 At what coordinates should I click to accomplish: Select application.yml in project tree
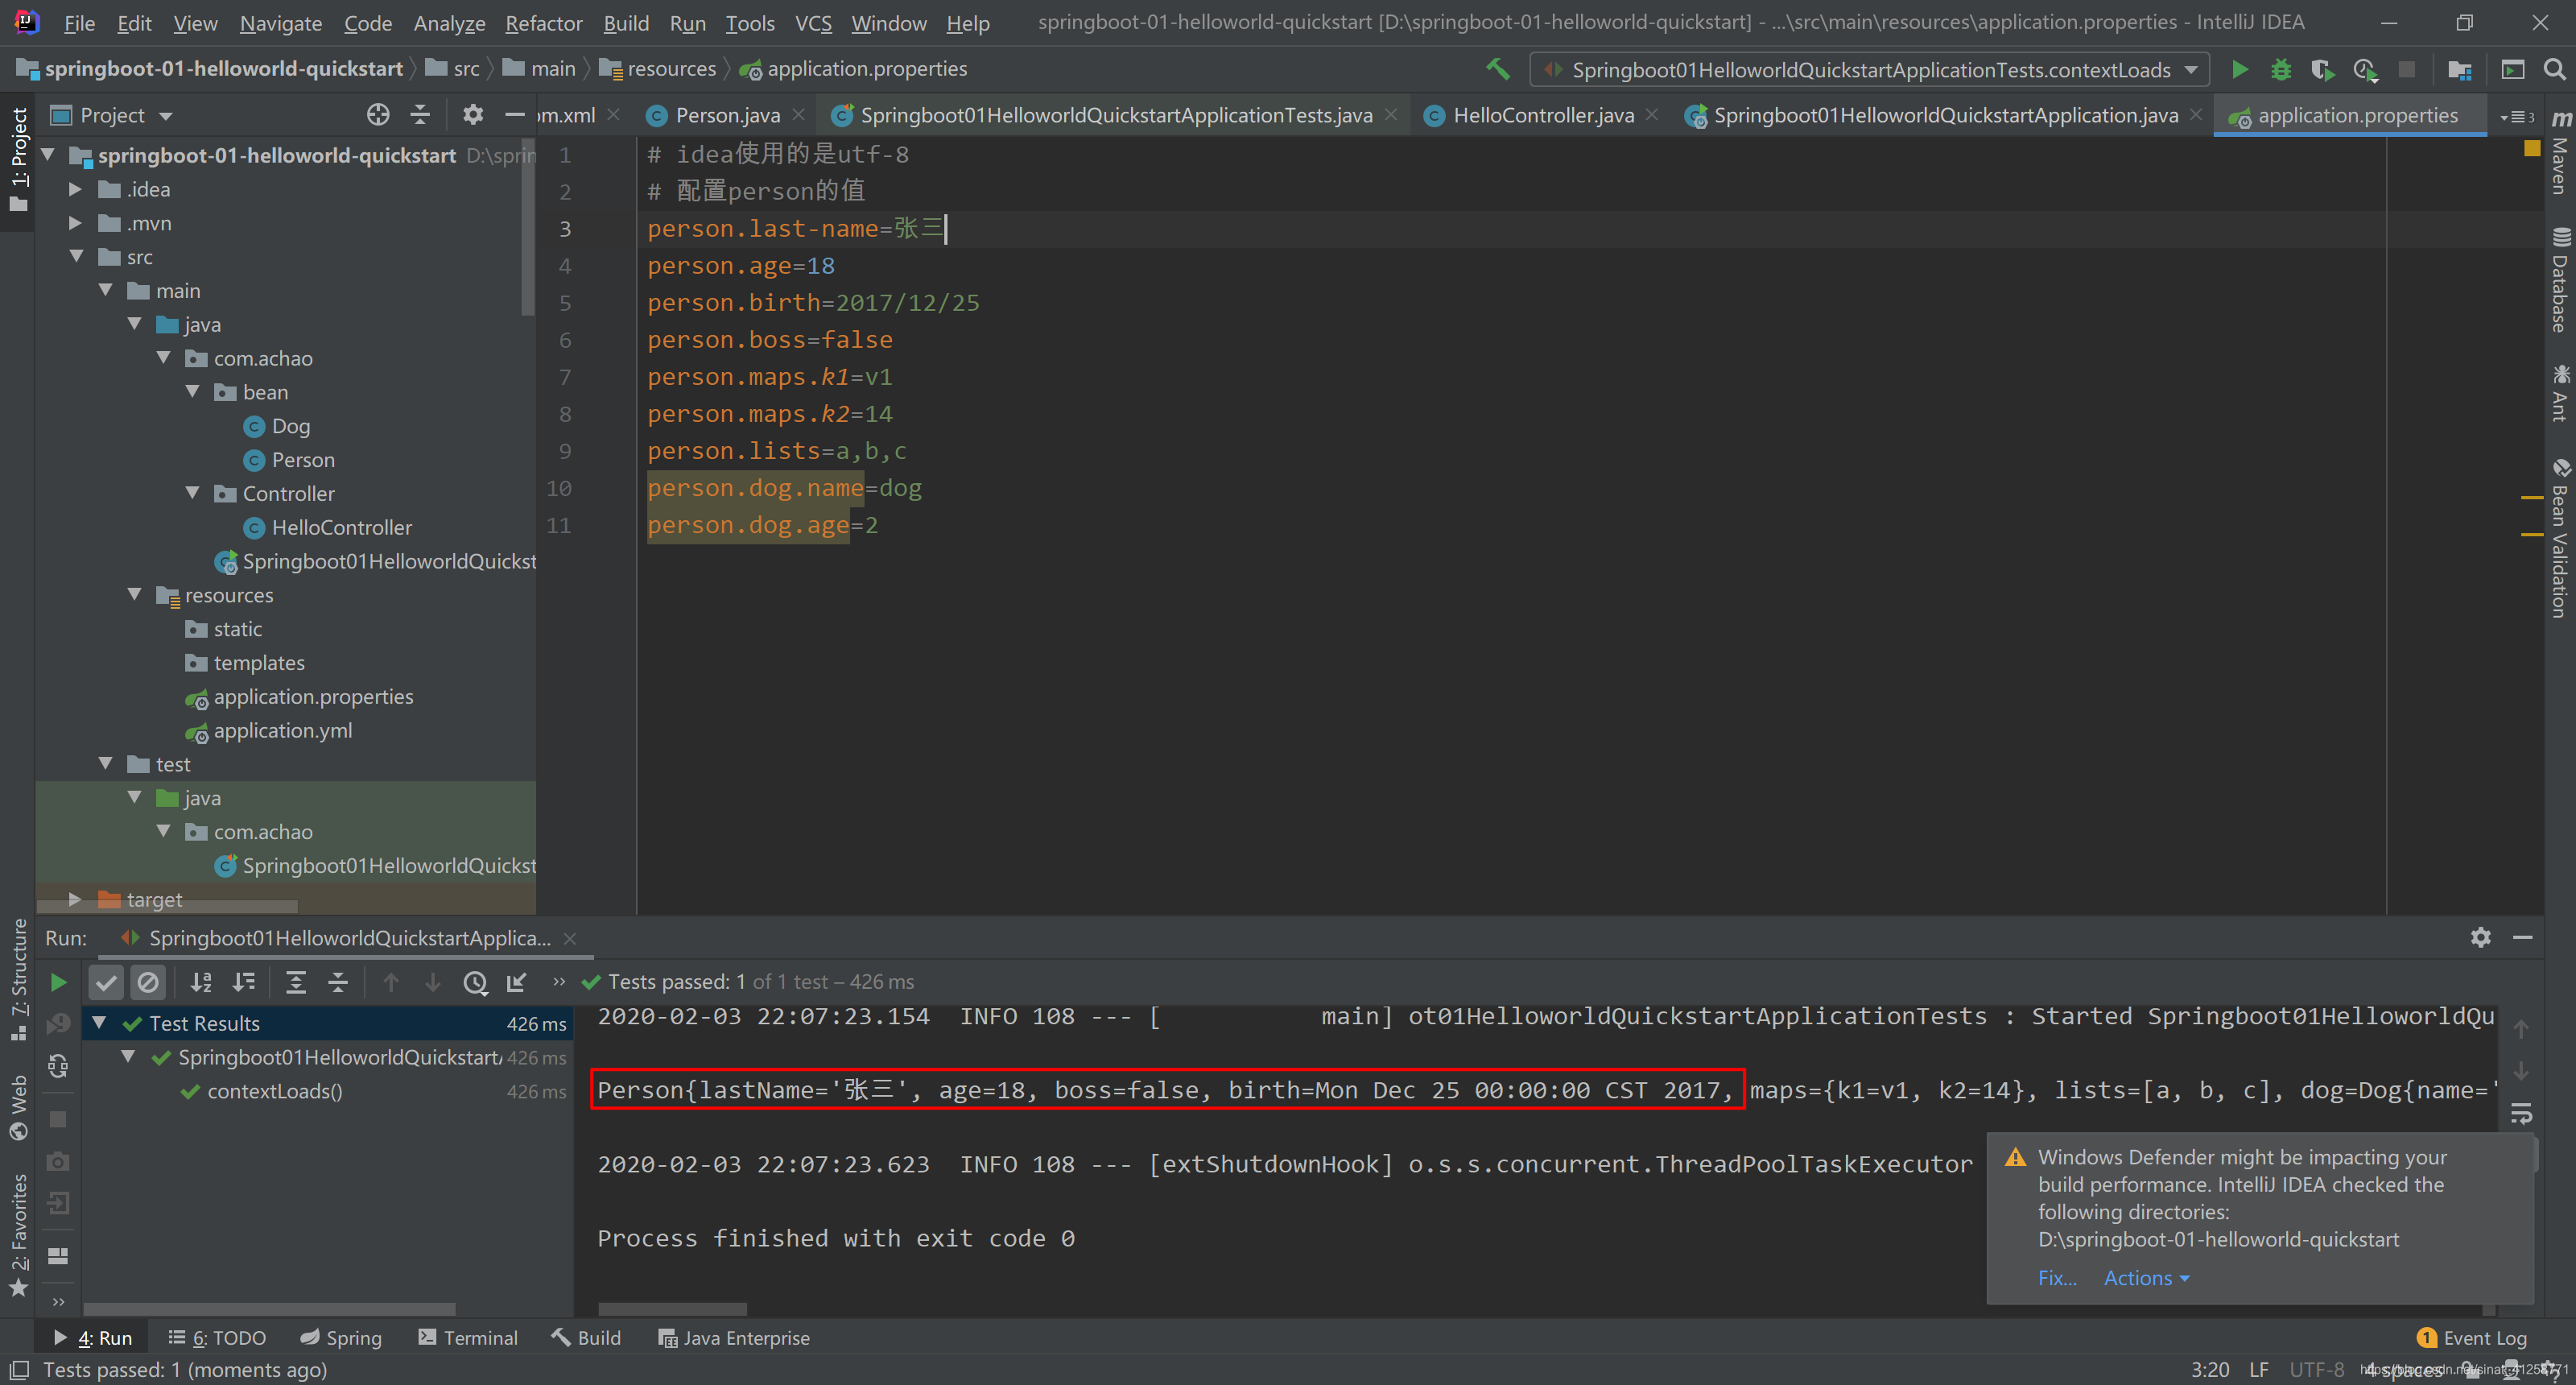click(282, 730)
